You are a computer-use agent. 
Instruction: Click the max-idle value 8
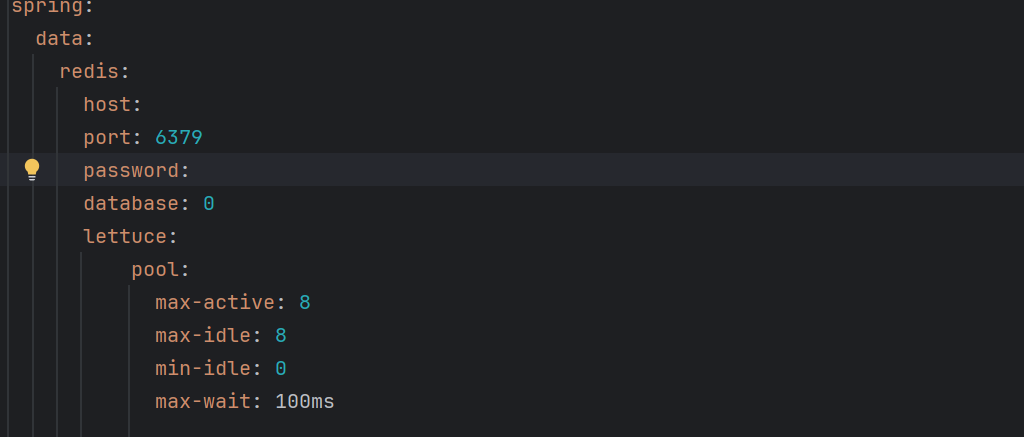click(281, 336)
